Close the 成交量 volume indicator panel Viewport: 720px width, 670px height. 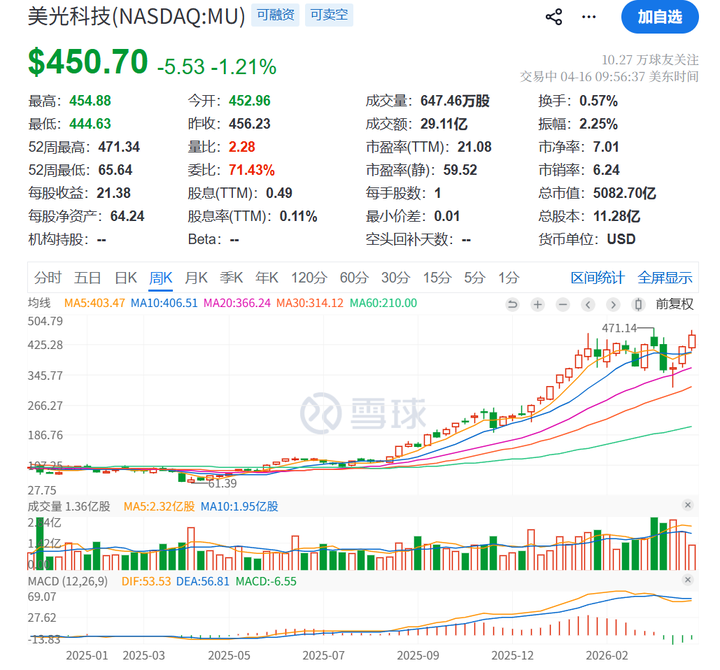pos(687,505)
